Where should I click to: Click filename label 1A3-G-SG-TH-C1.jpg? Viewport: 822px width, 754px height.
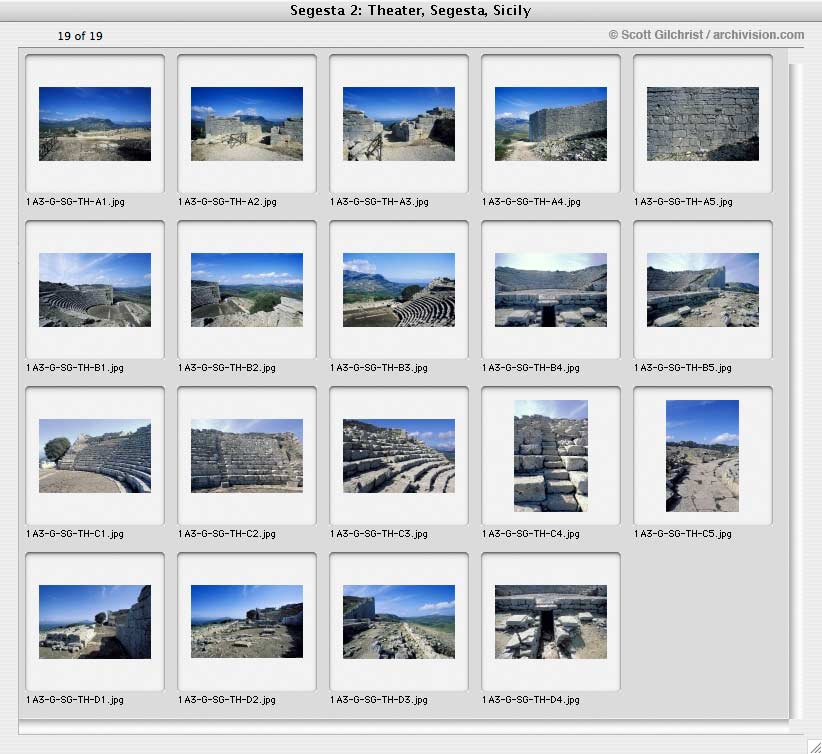coord(75,534)
